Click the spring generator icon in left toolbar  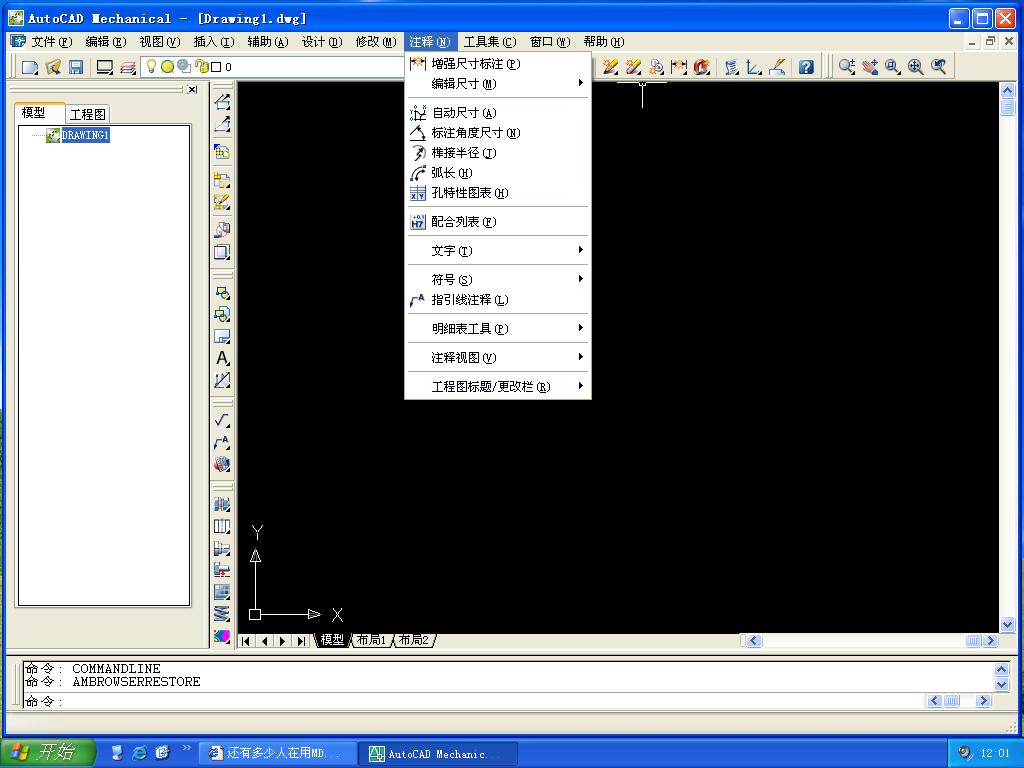pyautogui.click(x=222, y=613)
